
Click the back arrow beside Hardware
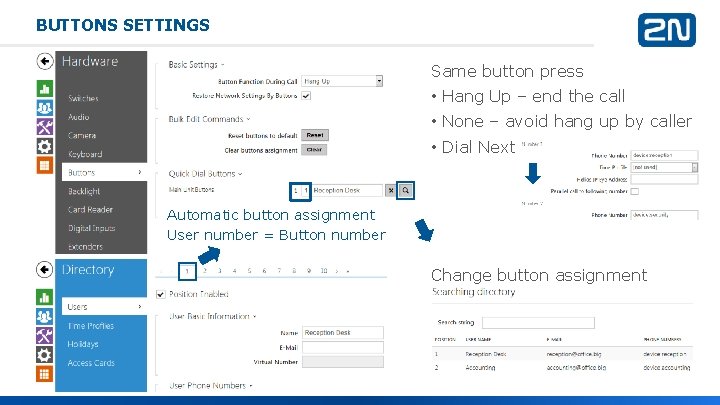click(x=45, y=61)
